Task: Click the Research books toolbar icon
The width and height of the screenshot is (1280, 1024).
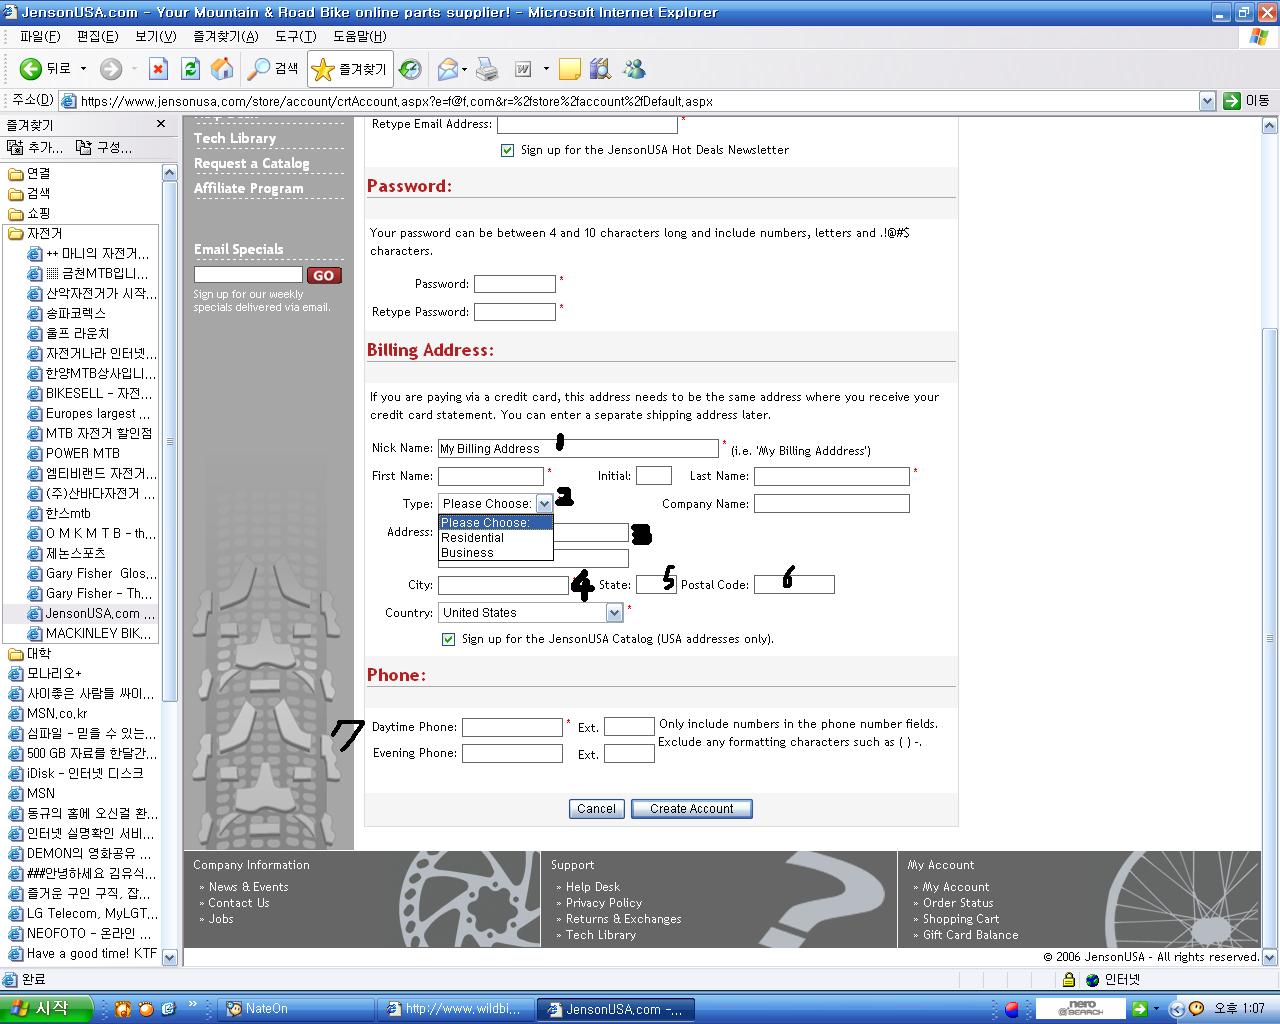Action: 600,69
